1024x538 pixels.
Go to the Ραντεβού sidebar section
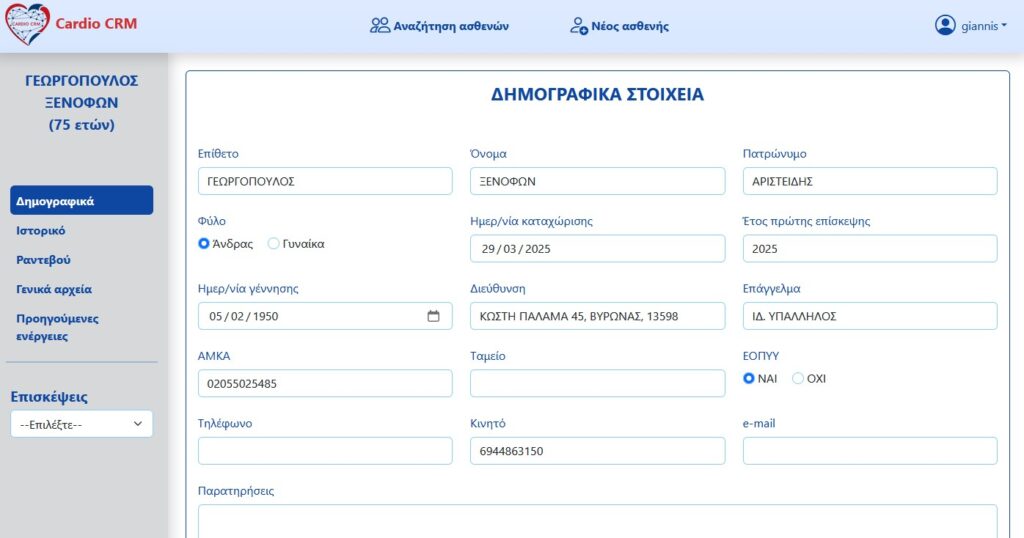43,260
